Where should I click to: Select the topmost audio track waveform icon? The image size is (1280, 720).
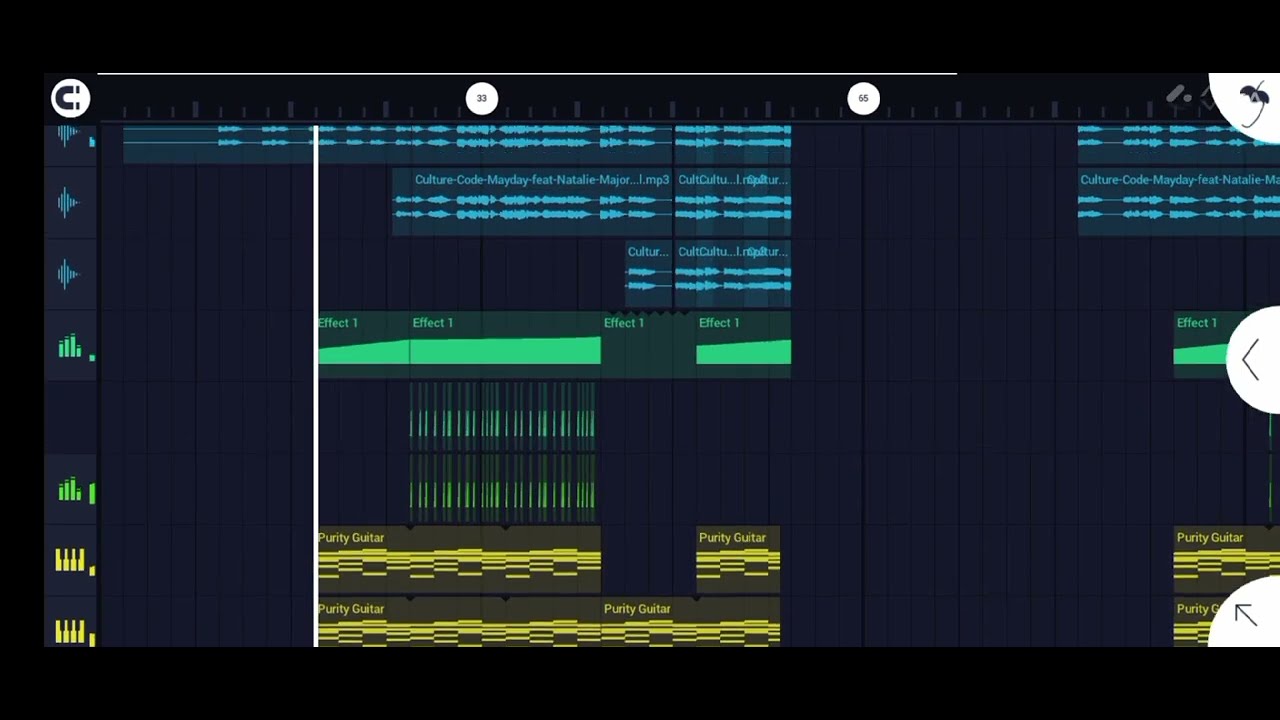(68, 135)
